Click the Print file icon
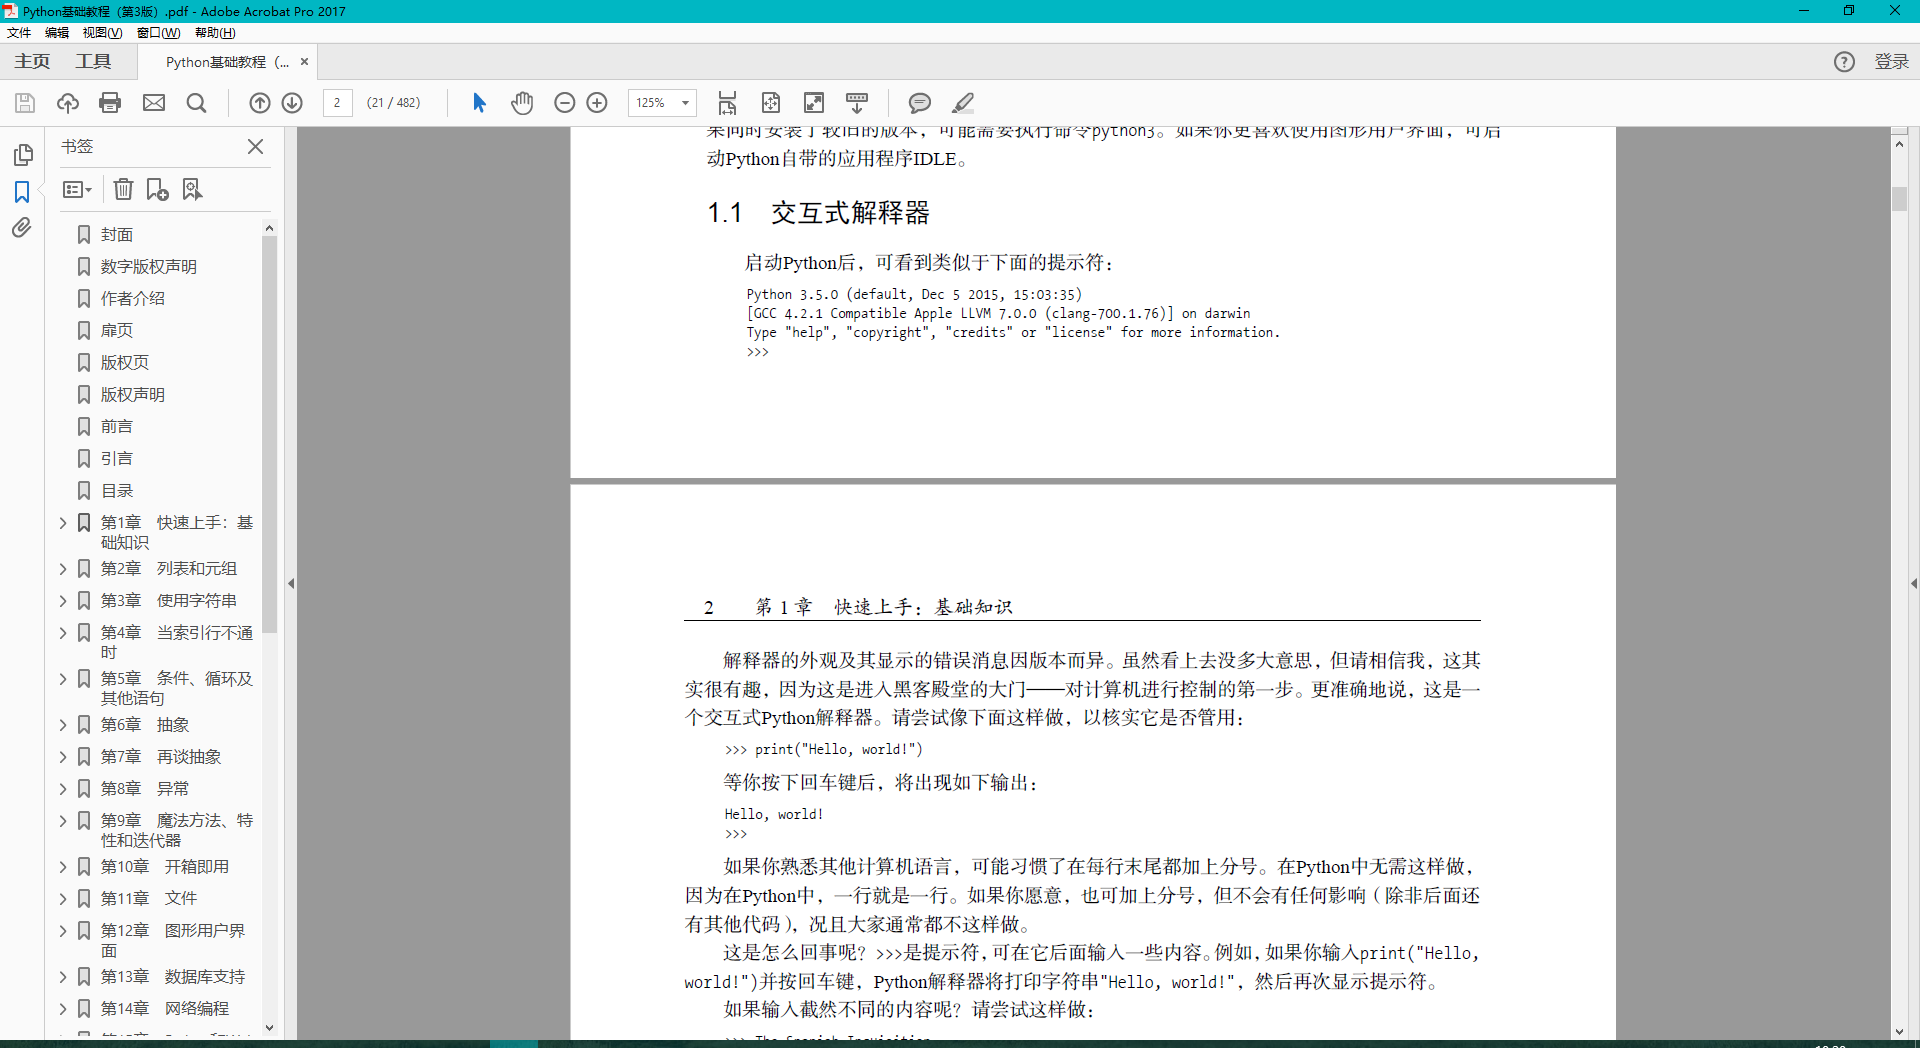Screen dimensions: 1920x1048 pos(111,103)
